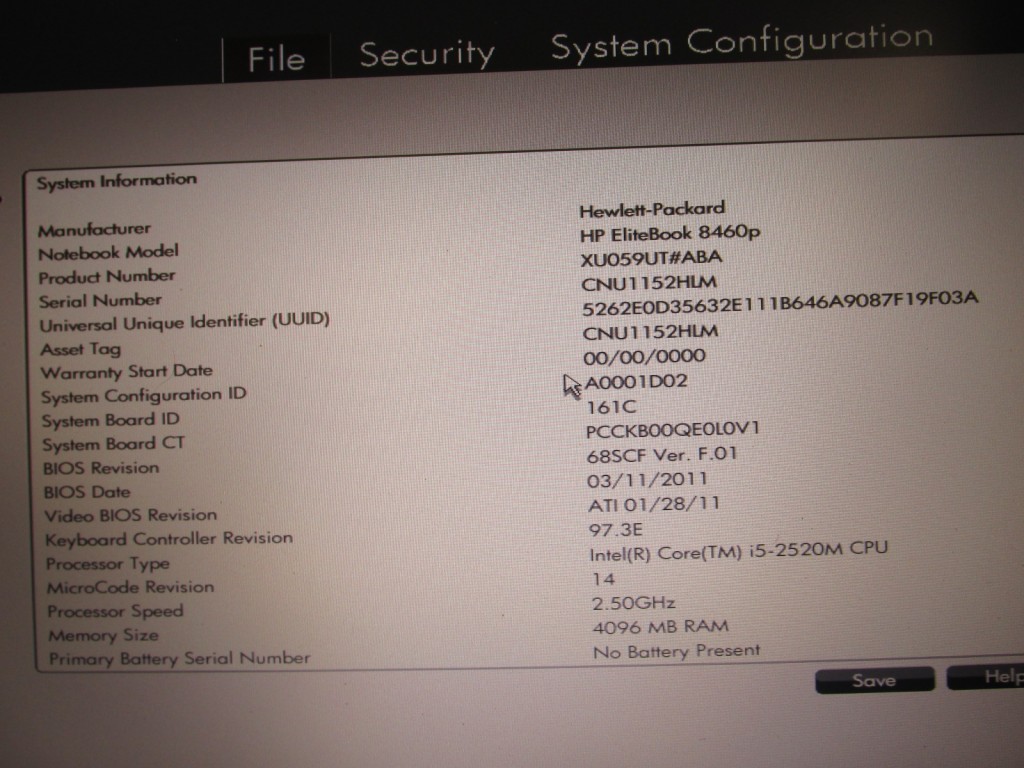This screenshot has height=768, width=1024.
Task: Select the HP EliteBook 8460p value
Action: point(670,233)
